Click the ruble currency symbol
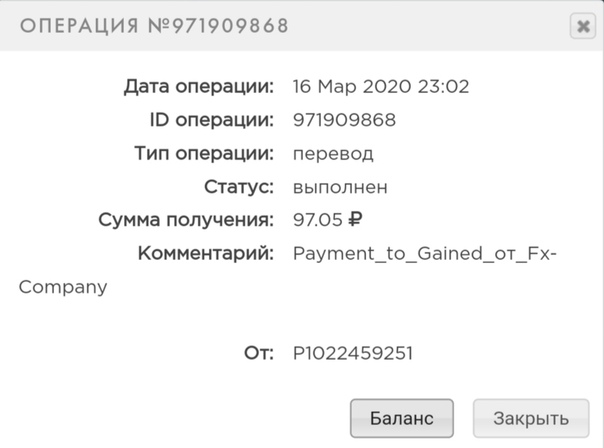 tap(355, 220)
